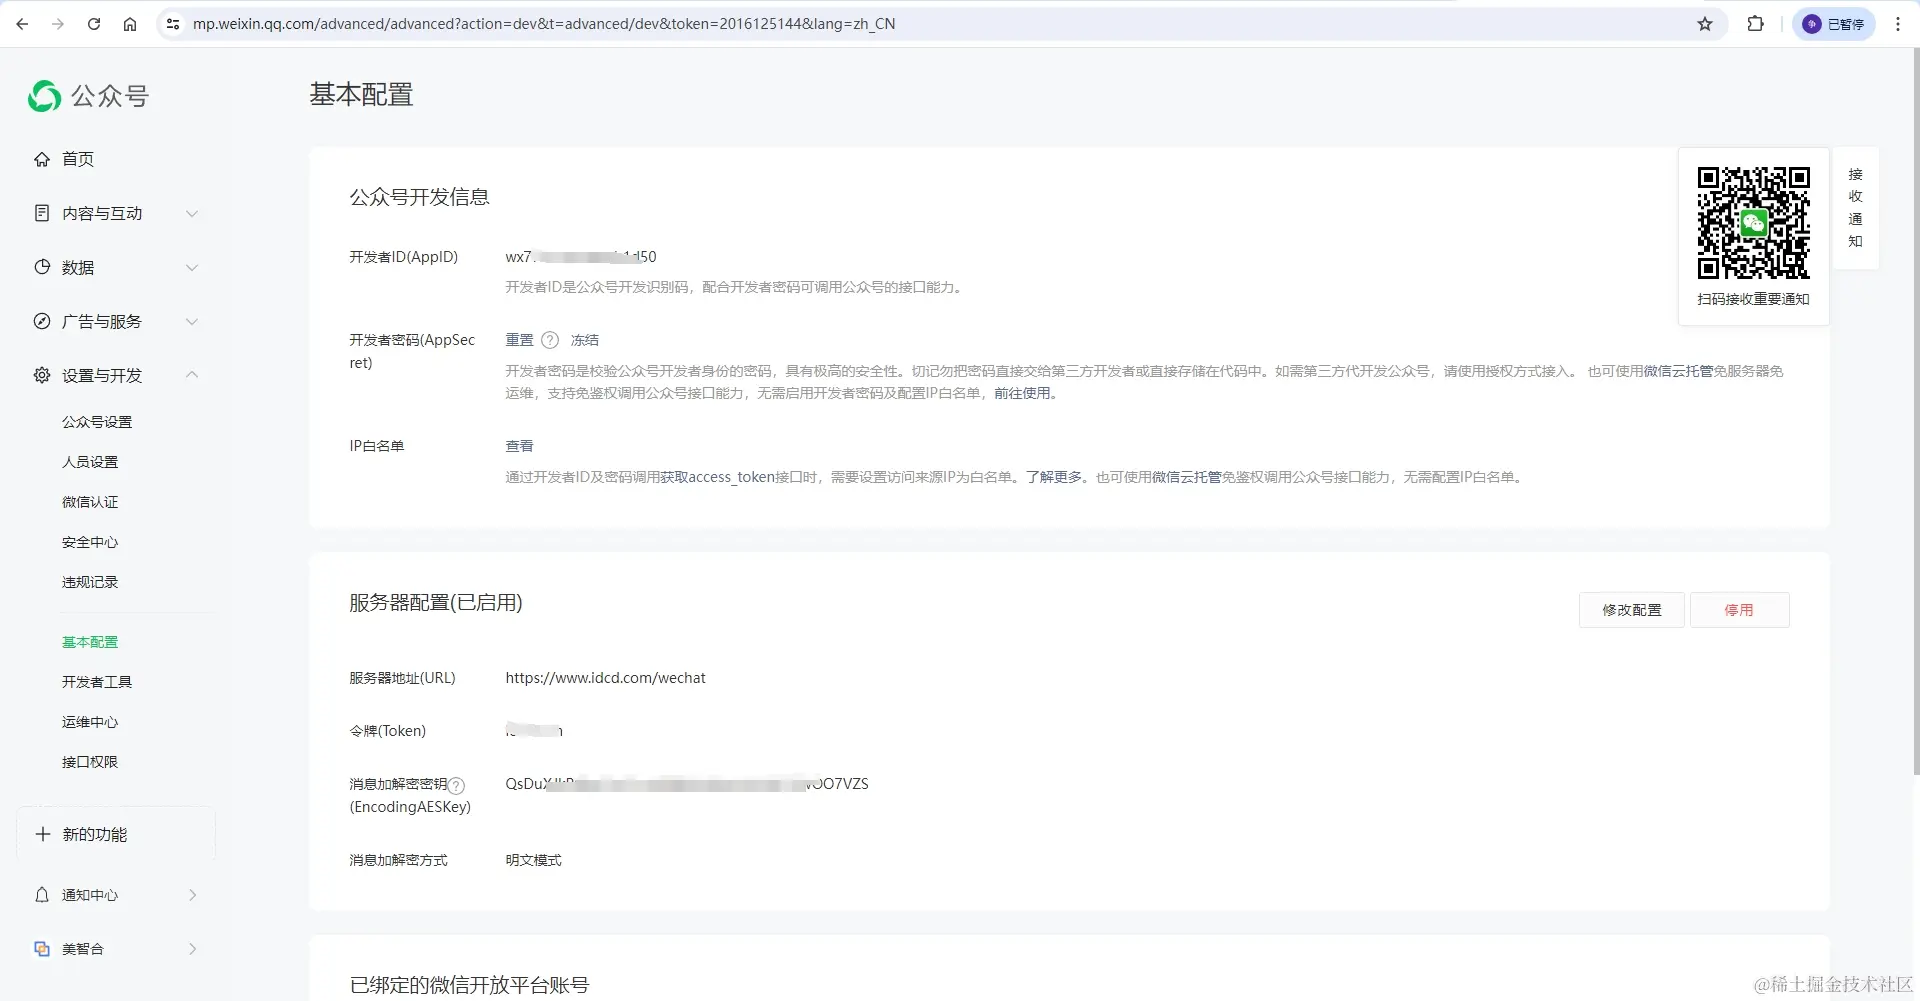Click the 广告与服务 sidebar icon
The width and height of the screenshot is (1920, 1001).
click(x=41, y=321)
